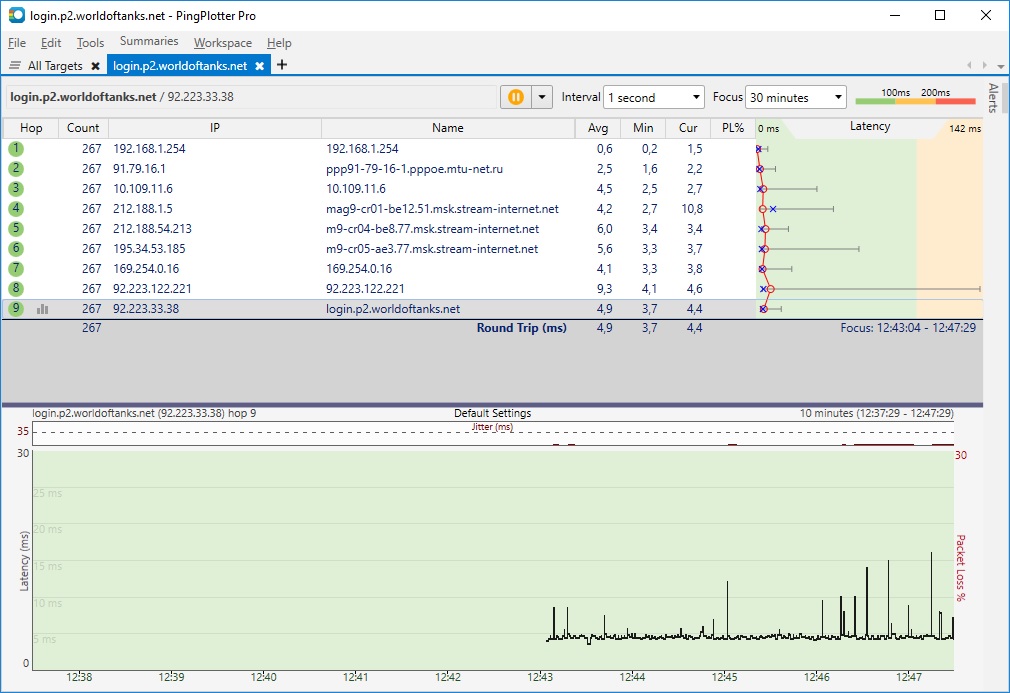Click the hop 4 green number circle
Screen dimensions: 1010x693
(16, 209)
